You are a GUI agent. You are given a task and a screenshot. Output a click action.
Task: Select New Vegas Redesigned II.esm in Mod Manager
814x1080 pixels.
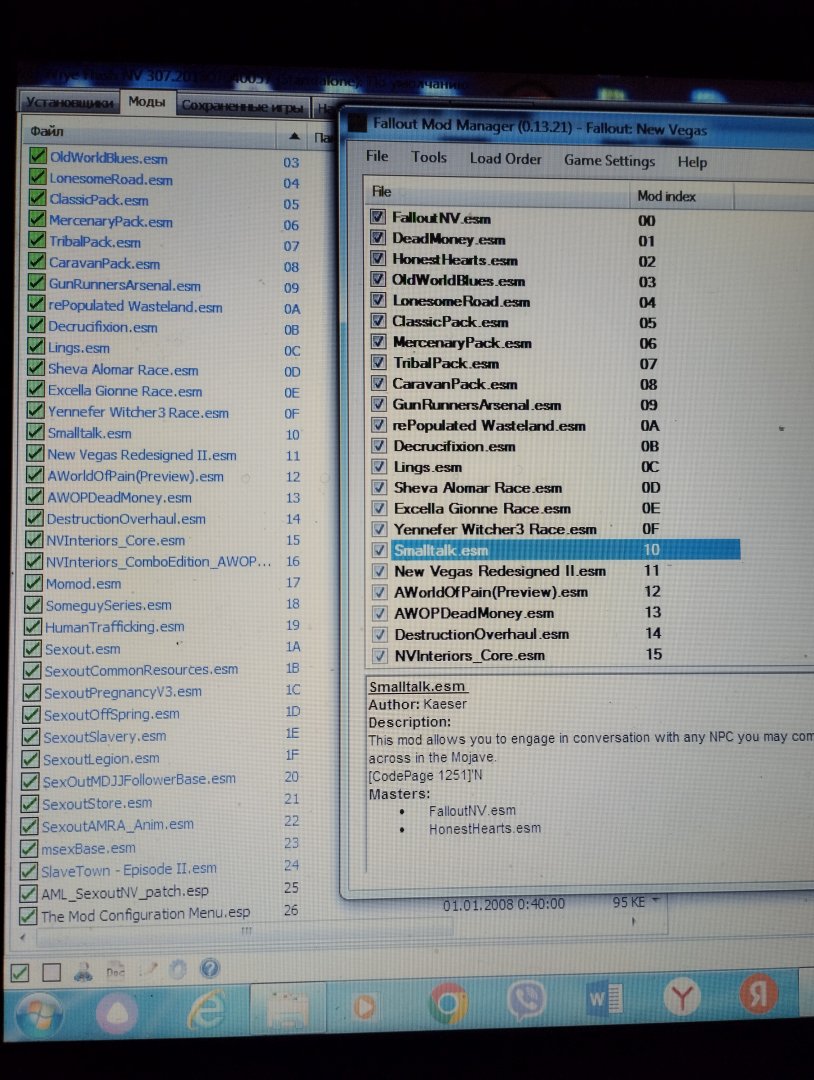[x=499, y=571]
